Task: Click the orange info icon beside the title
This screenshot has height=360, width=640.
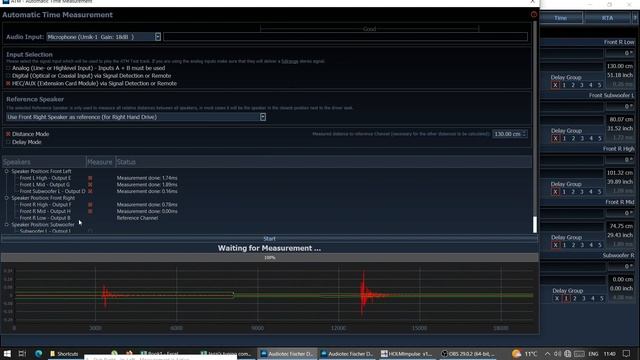Action: (533, 15)
